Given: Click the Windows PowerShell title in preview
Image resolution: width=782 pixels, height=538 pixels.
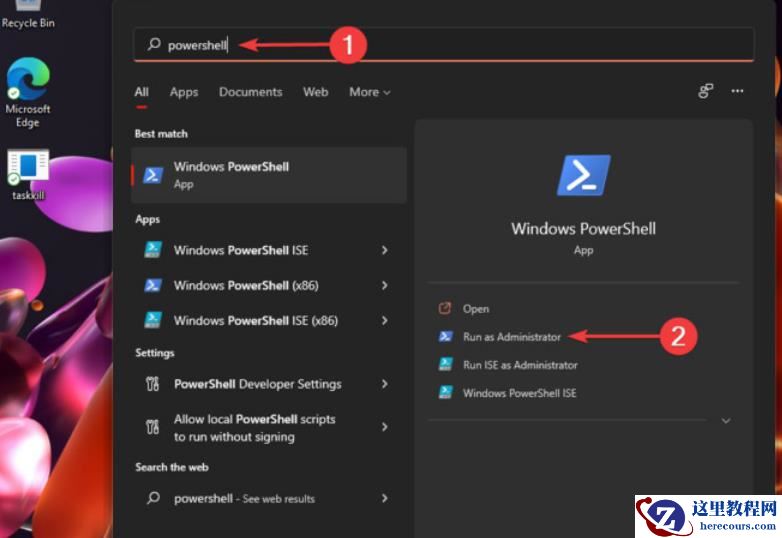Looking at the screenshot, I should point(584,229).
